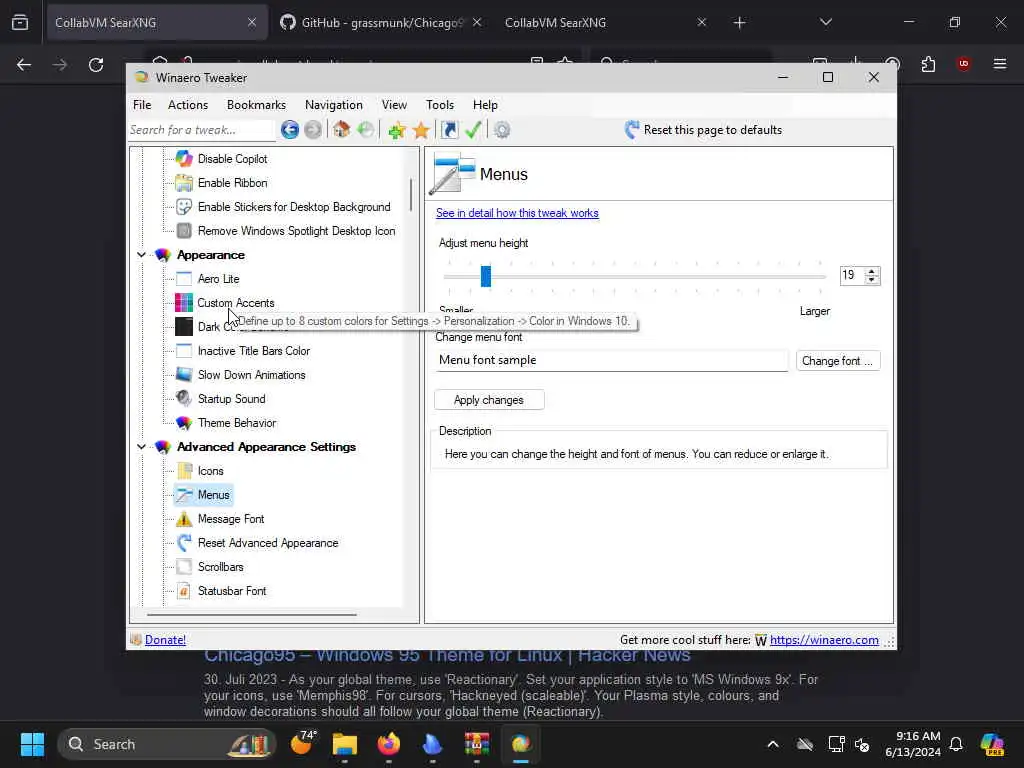Focus the Search for a tweak box
Image resolution: width=1024 pixels, height=768 pixels.
201,130
